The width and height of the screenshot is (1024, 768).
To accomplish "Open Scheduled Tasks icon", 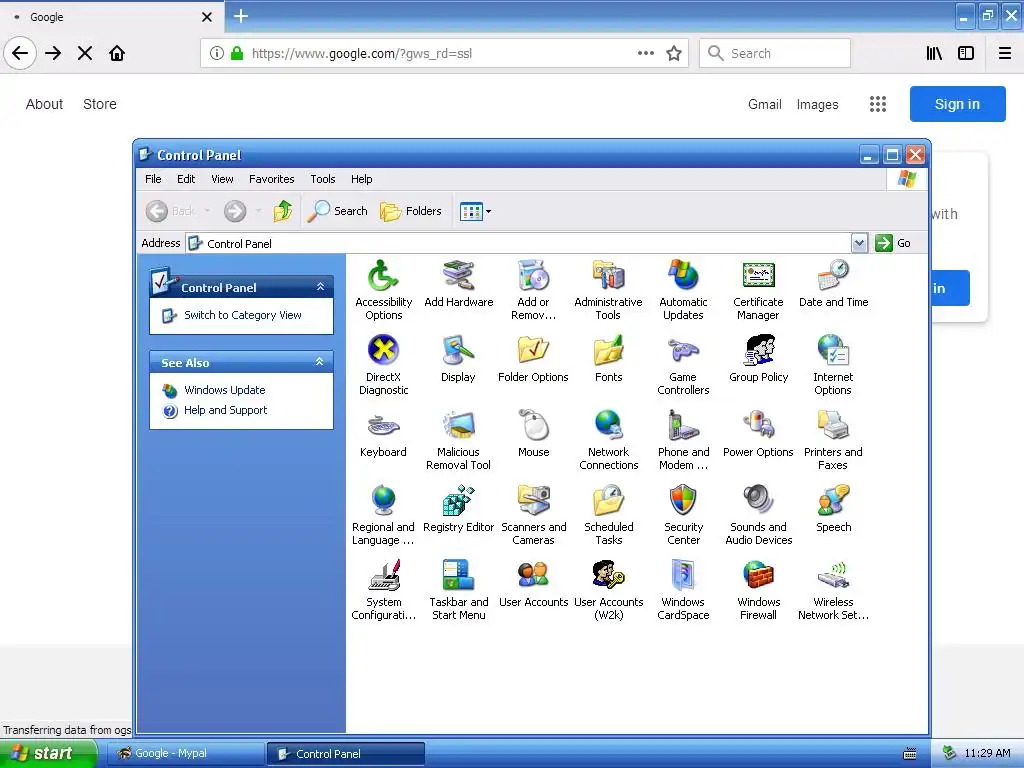I will coord(608,515).
